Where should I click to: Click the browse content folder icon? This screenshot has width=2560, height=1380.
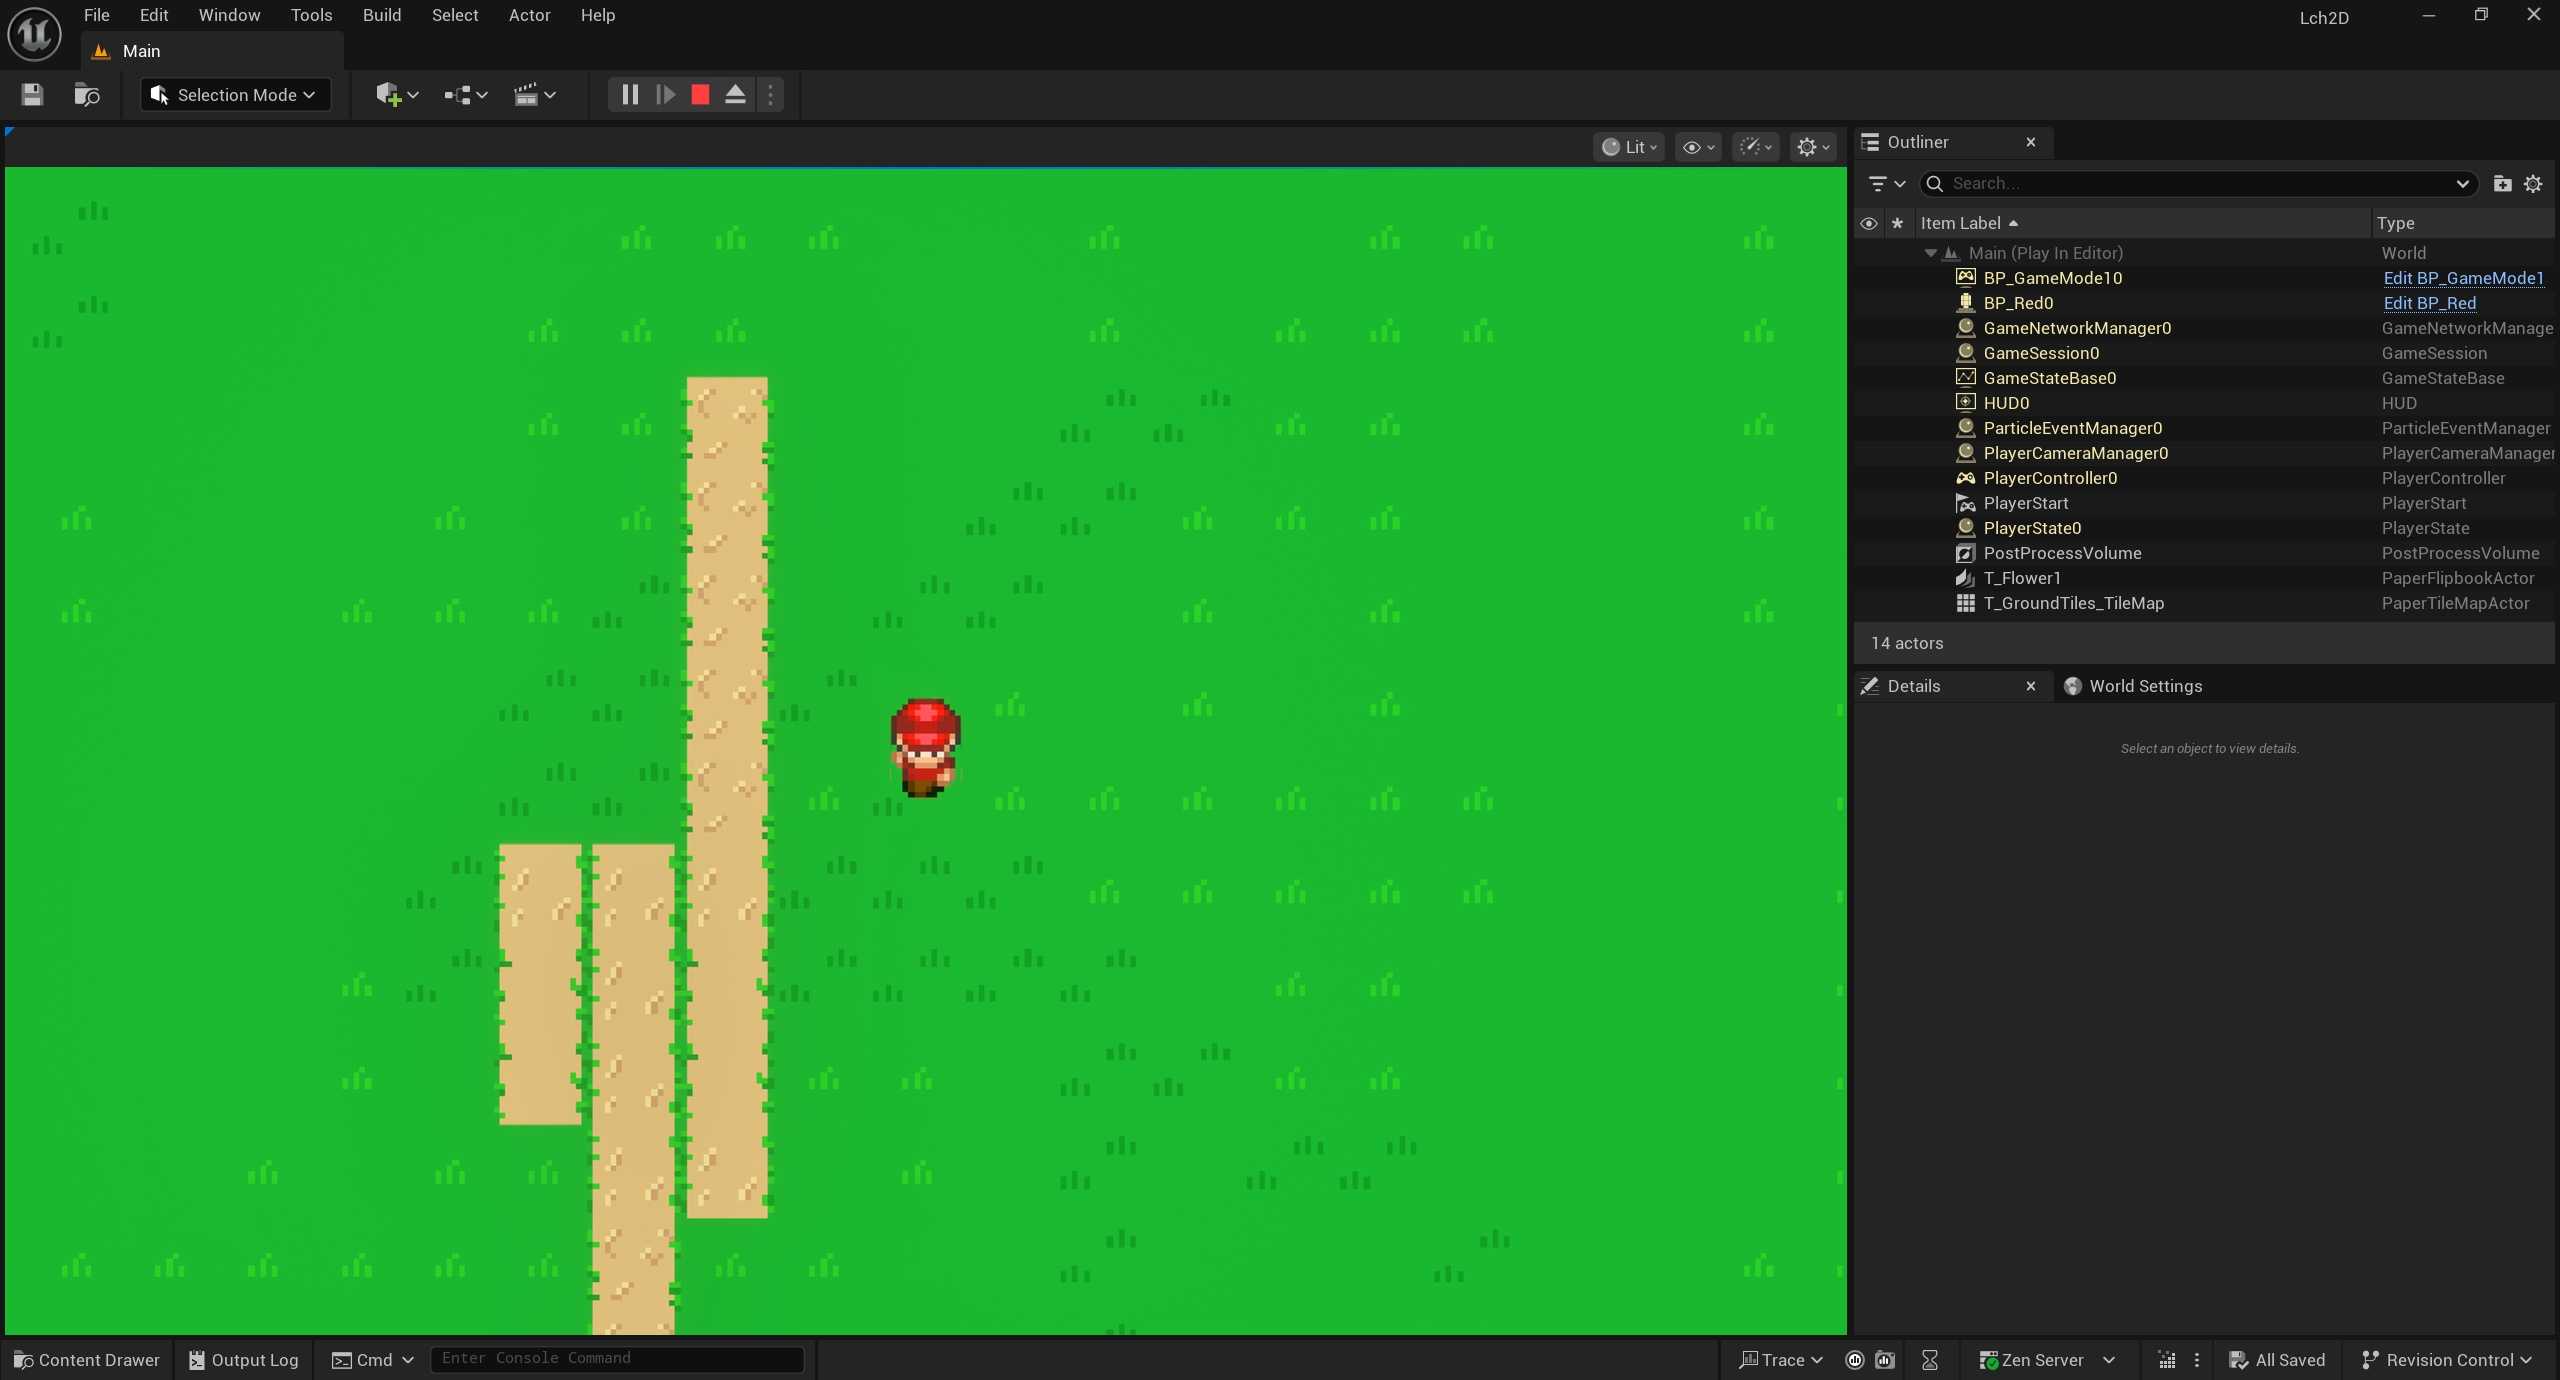coord(87,95)
